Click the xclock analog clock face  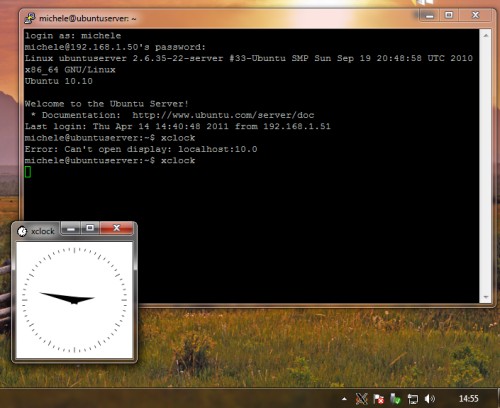pos(74,300)
